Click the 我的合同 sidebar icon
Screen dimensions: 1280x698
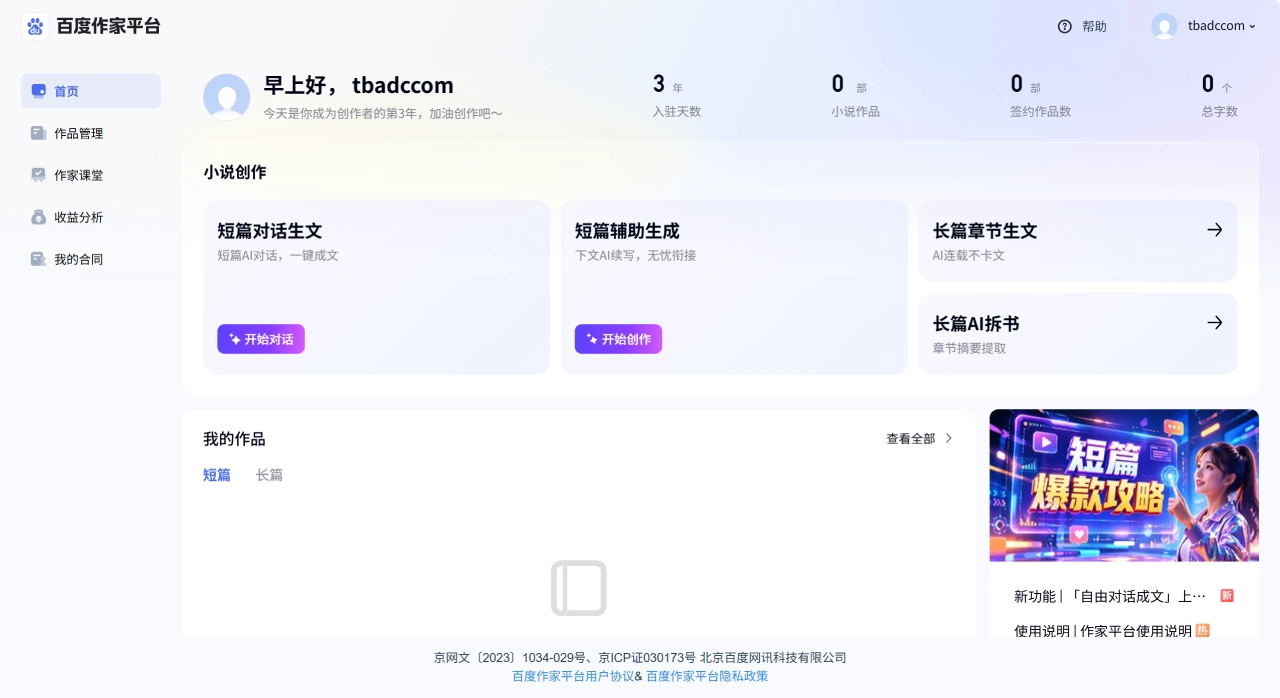click(39, 259)
